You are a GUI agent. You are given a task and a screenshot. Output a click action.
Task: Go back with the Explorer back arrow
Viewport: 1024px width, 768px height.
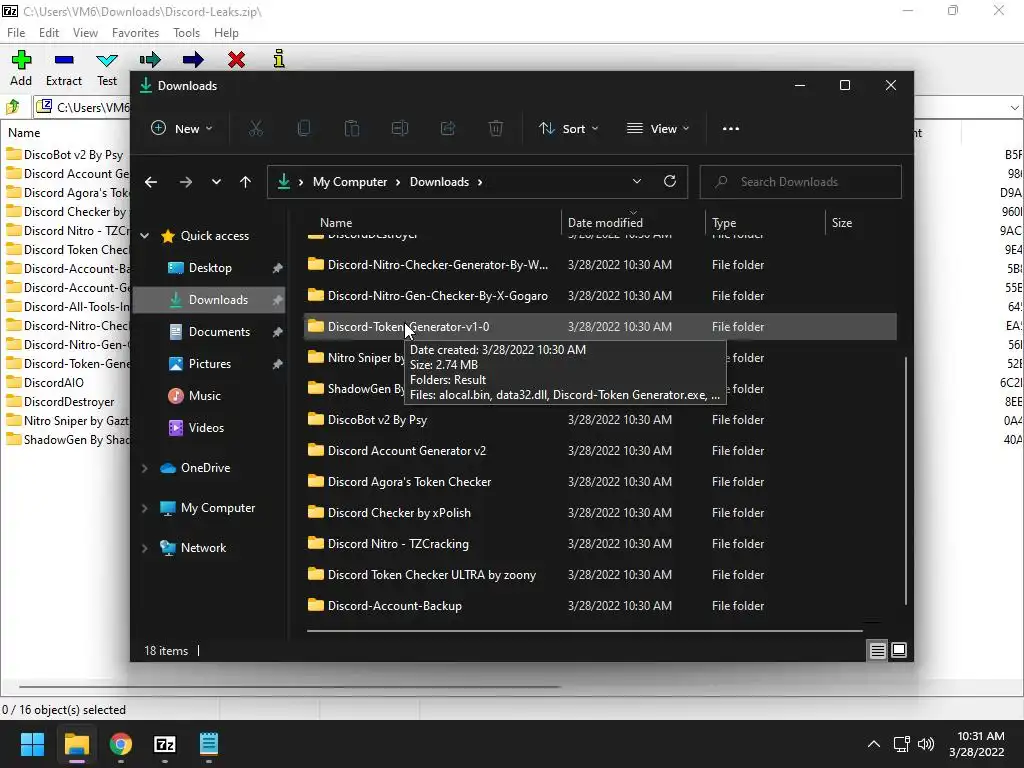coord(151,182)
